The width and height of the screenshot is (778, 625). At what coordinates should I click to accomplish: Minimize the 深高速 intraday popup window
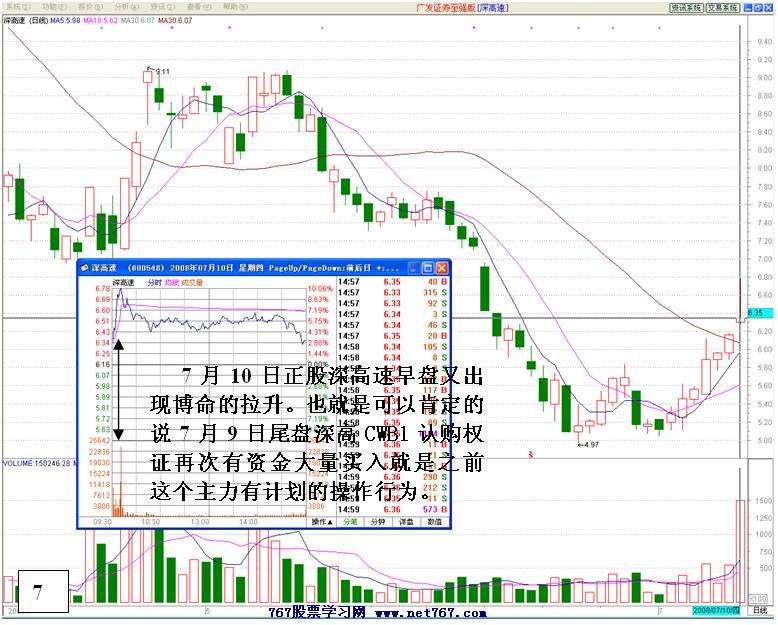(413, 268)
